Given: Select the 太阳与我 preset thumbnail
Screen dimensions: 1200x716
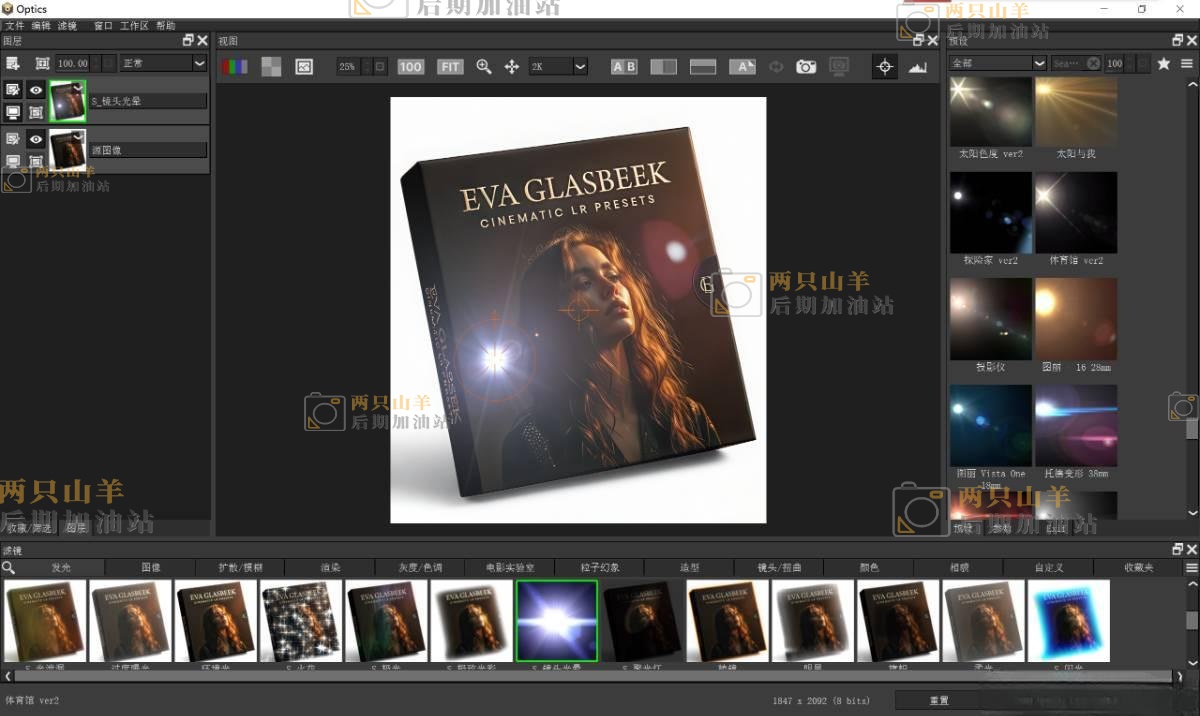Looking at the screenshot, I should [1076, 112].
